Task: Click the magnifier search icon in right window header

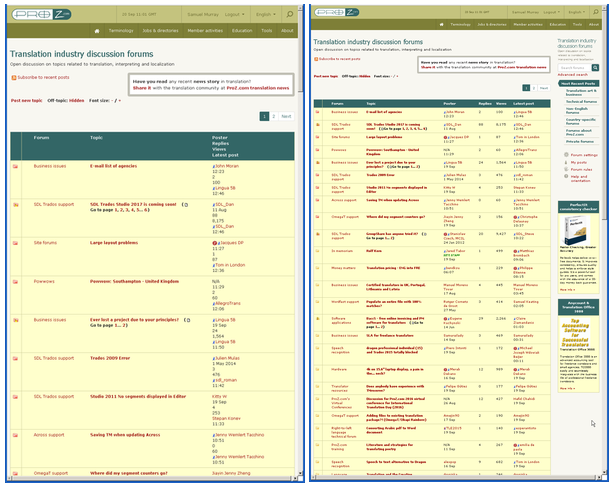Action: [595, 12]
